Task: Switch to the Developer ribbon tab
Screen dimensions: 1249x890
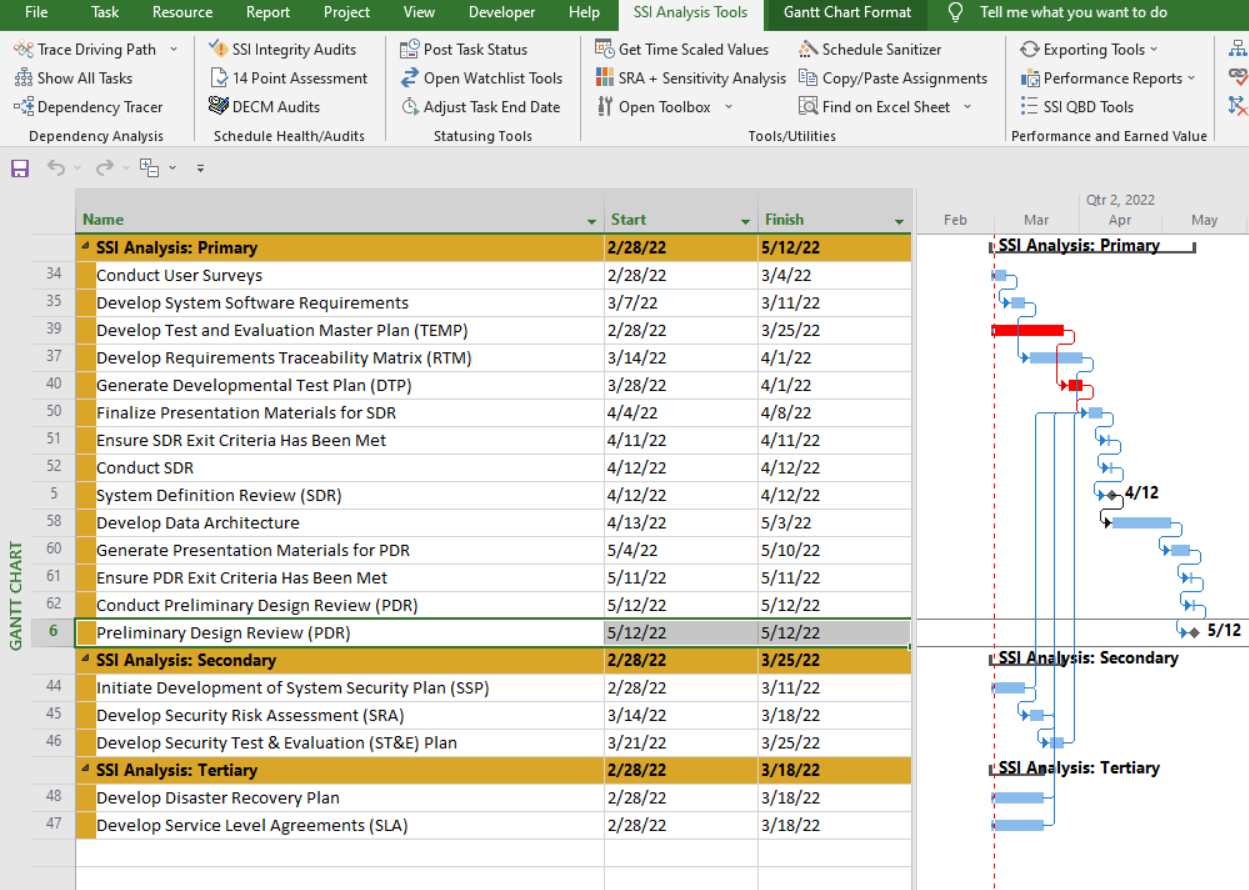Action: click(x=502, y=13)
